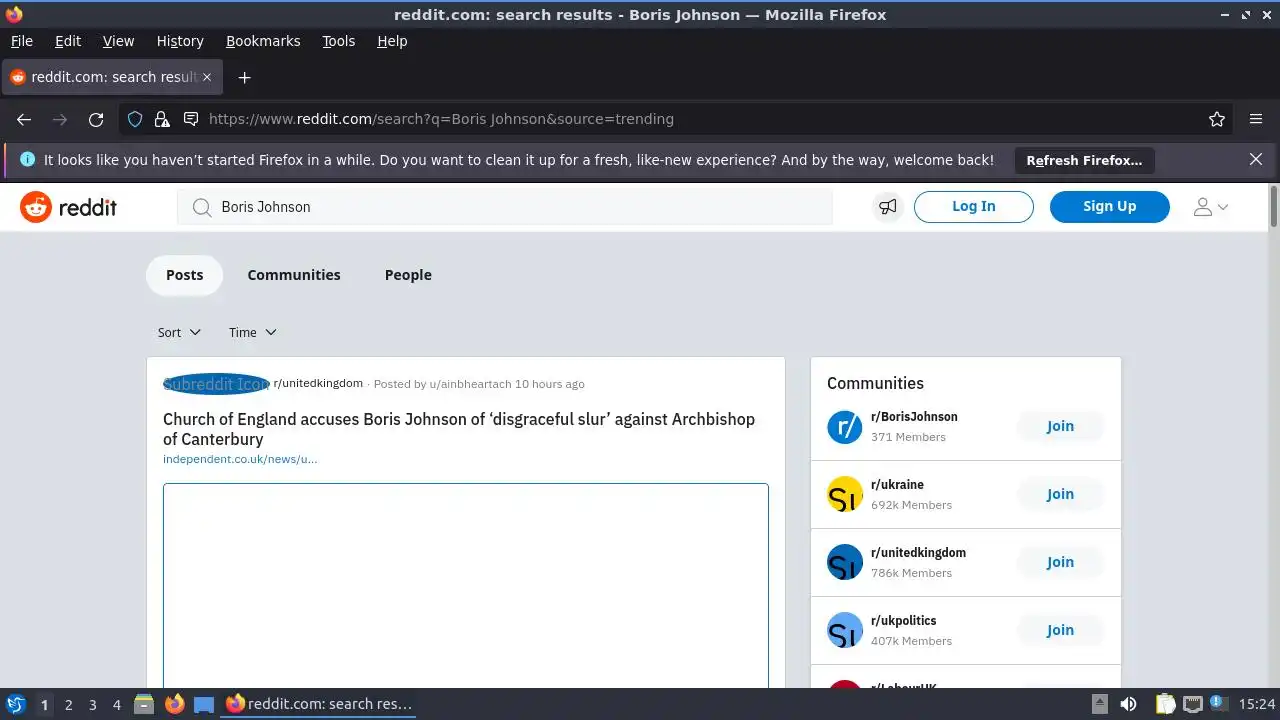
Task: Open a new tab with plus button
Action: (x=244, y=77)
